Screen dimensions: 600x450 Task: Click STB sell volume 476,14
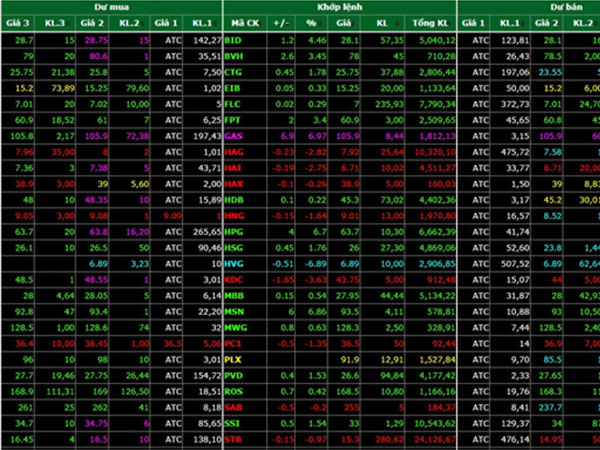coord(515,440)
